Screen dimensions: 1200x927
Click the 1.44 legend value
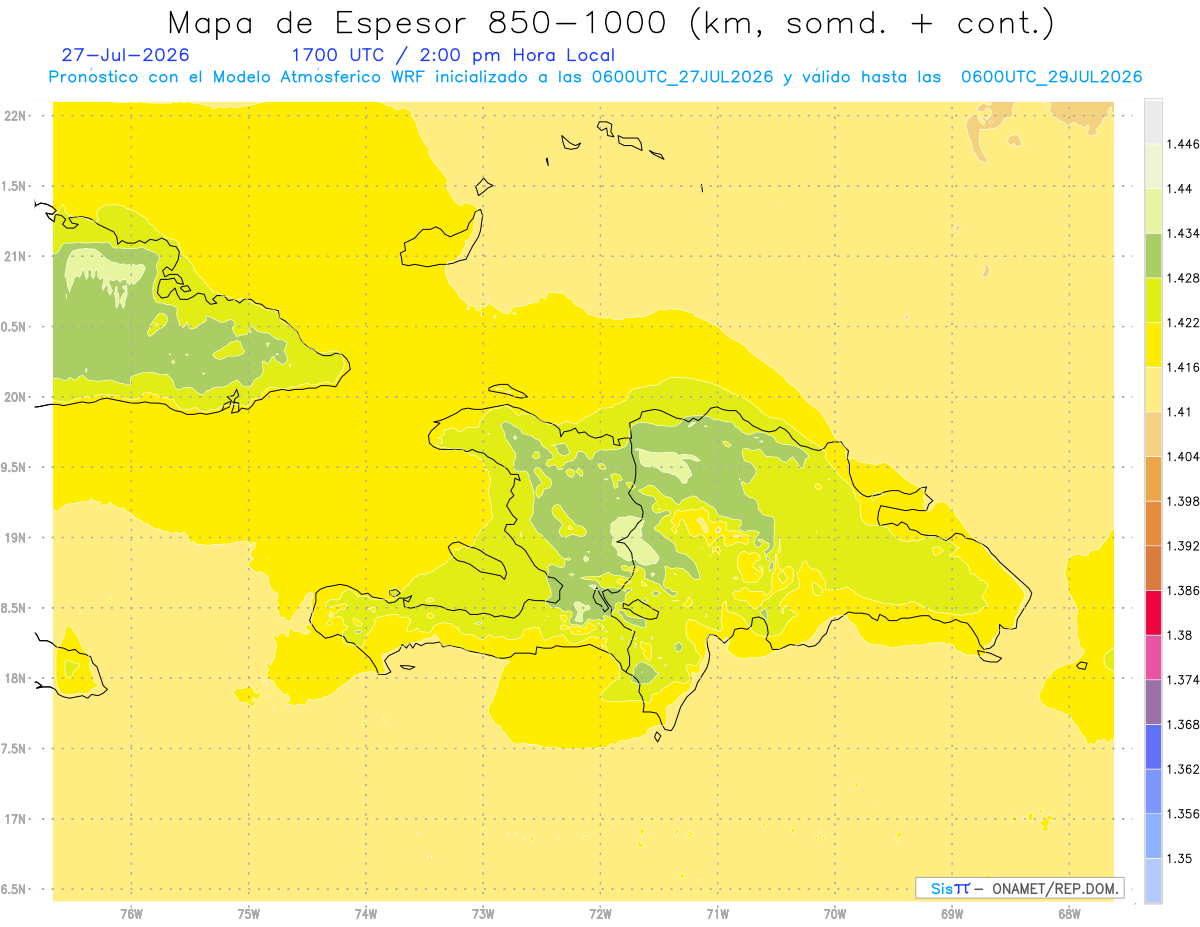1179,189
